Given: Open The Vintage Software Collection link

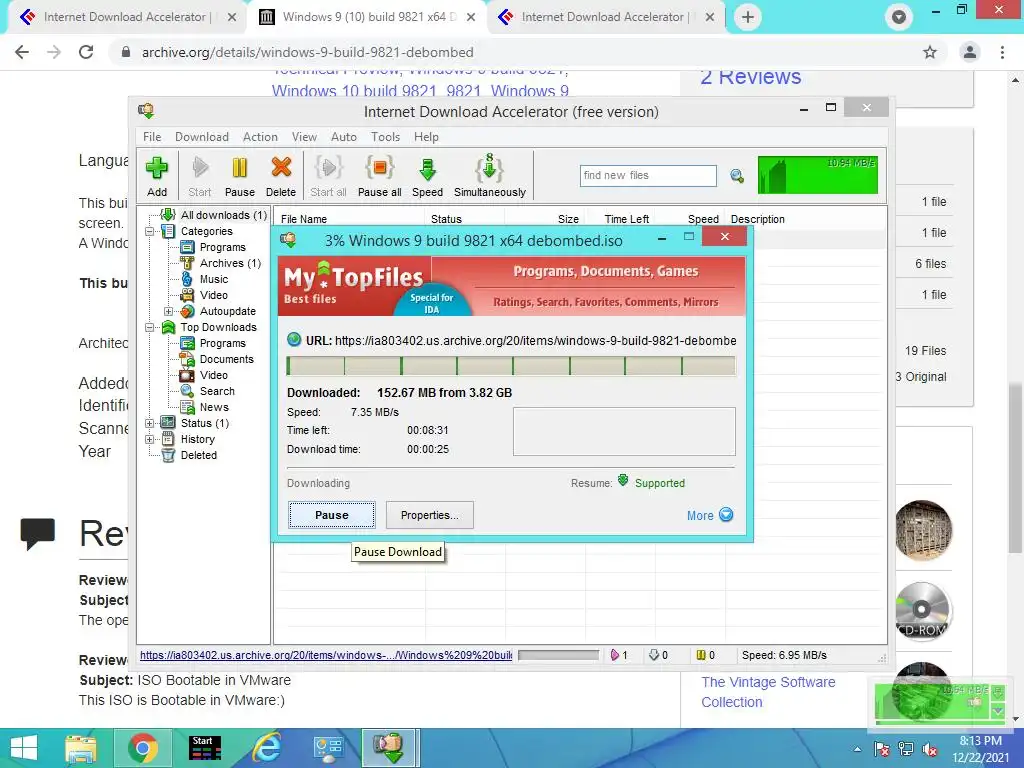Looking at the screenshot, I should tap(768, 692).
